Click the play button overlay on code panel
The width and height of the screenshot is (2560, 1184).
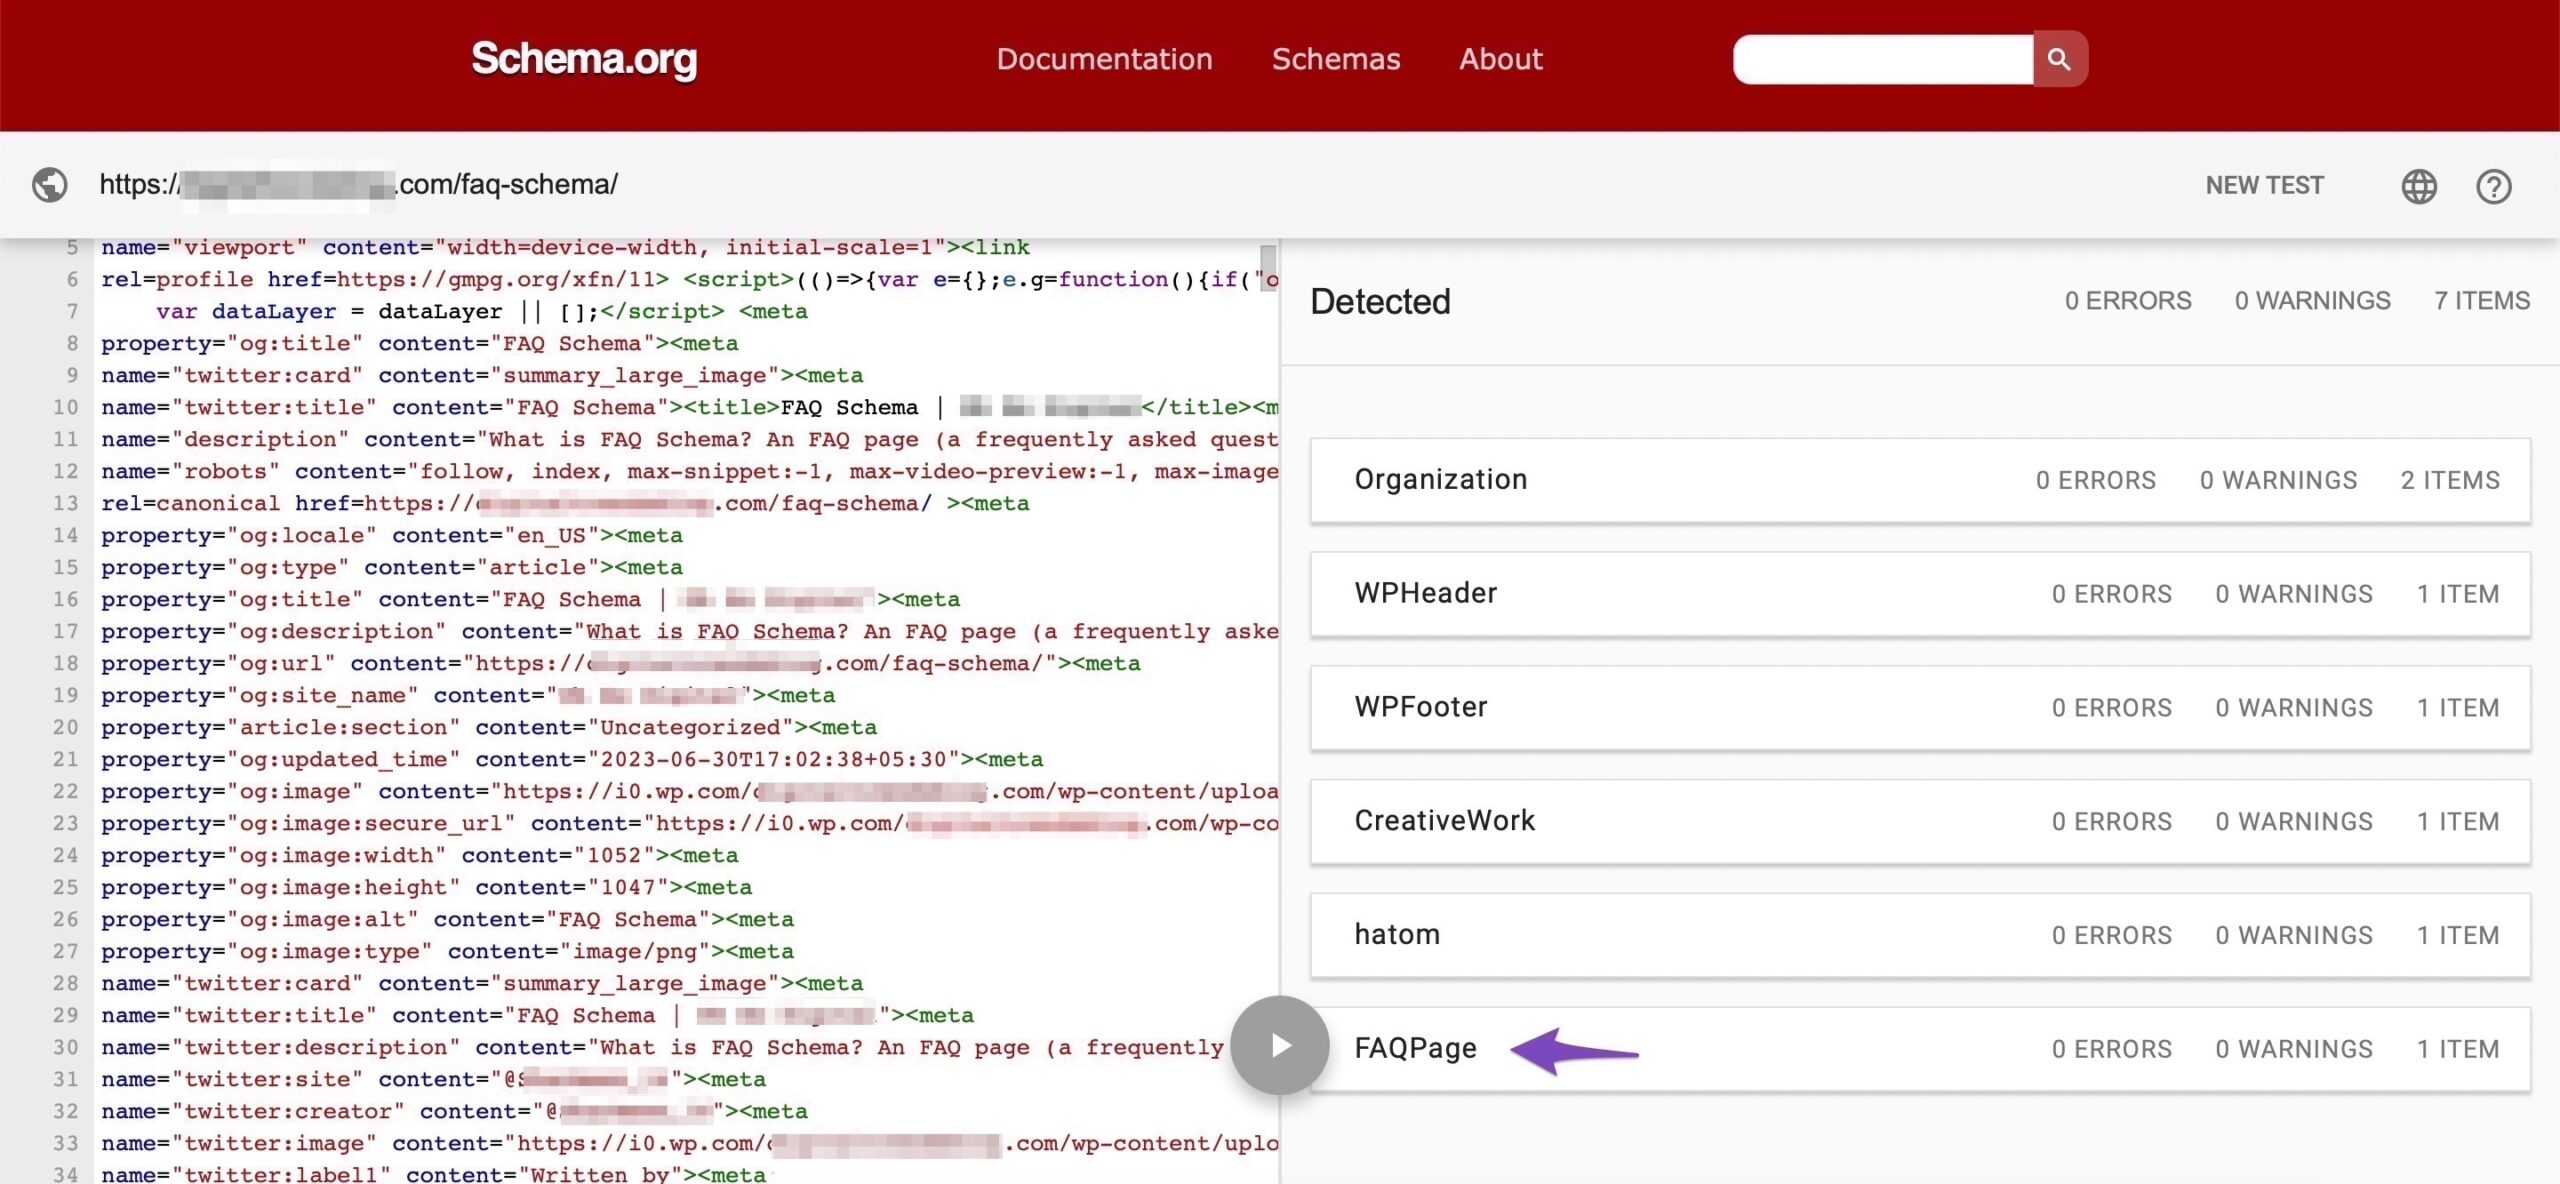pyautogui.click(x=1280, y=1045)
